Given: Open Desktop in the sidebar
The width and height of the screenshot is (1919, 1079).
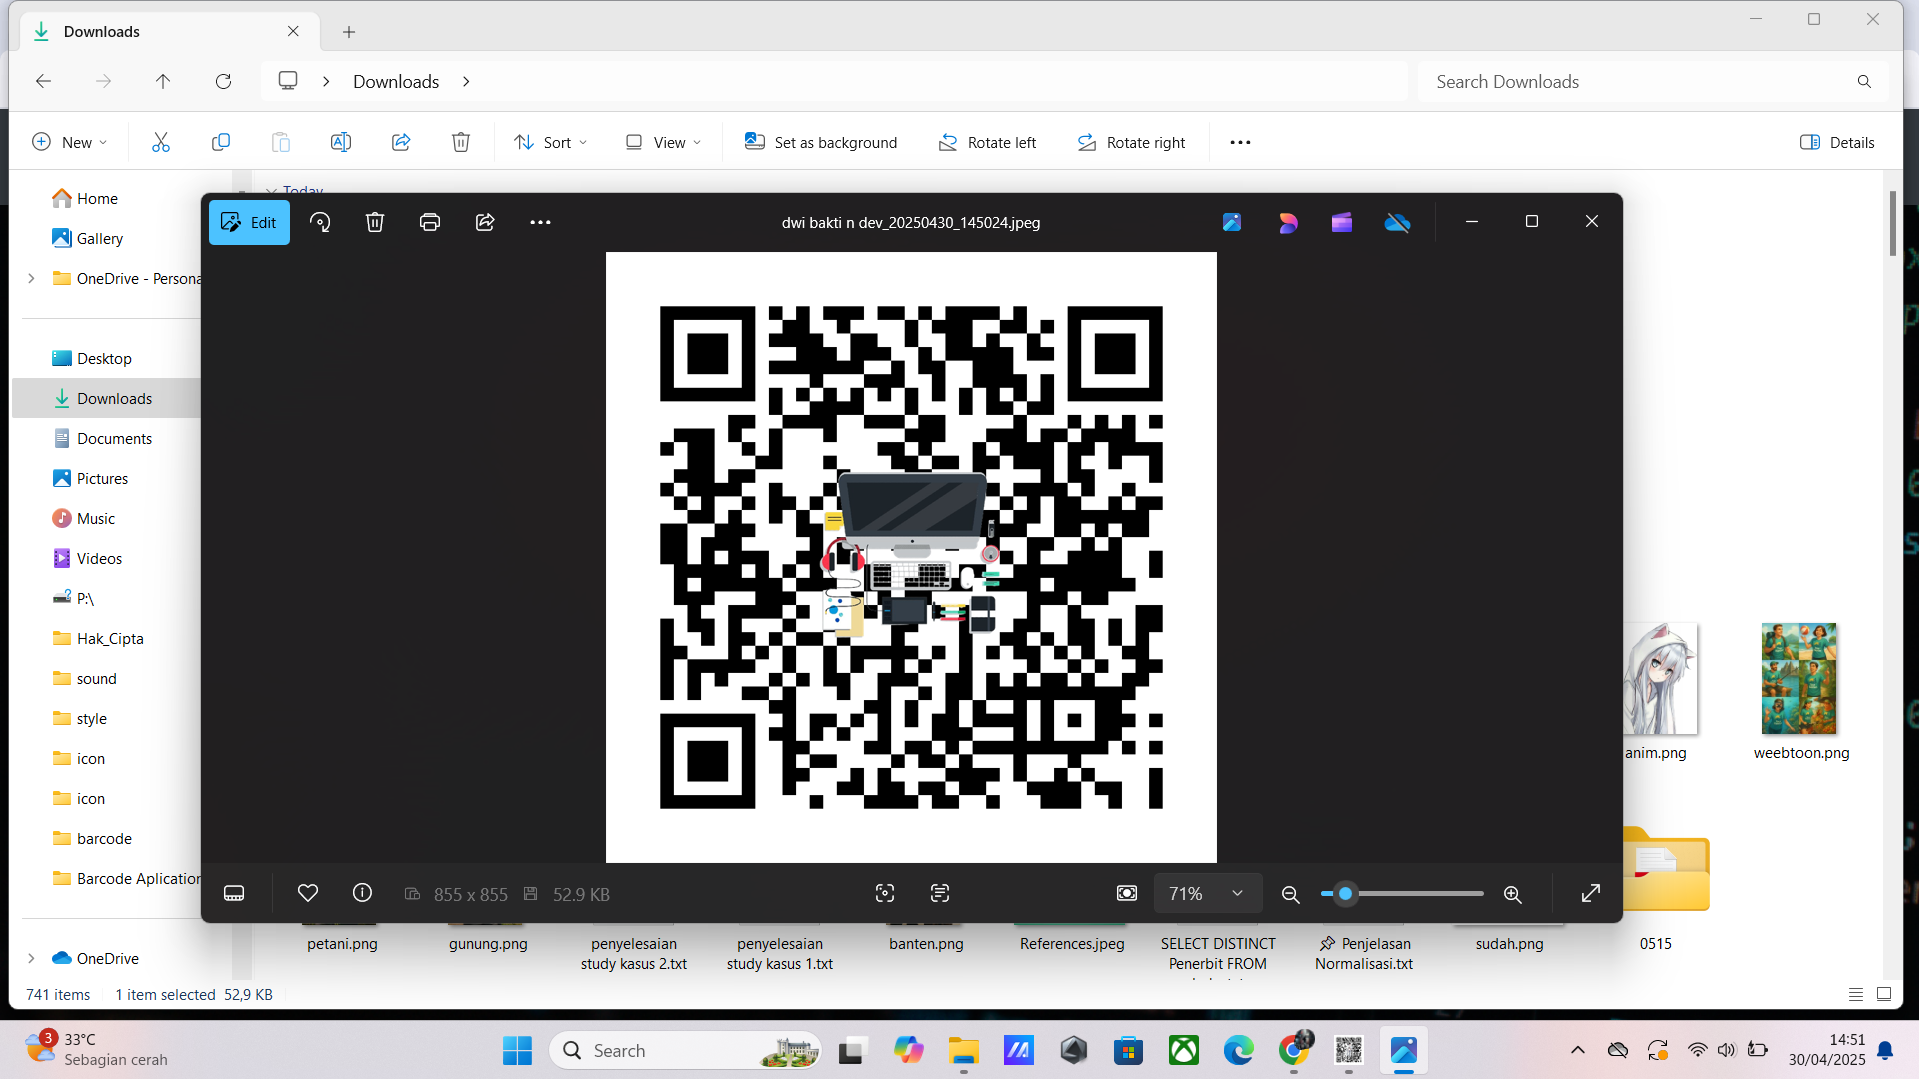Looking at the screenshot, I should pos(104,358).
